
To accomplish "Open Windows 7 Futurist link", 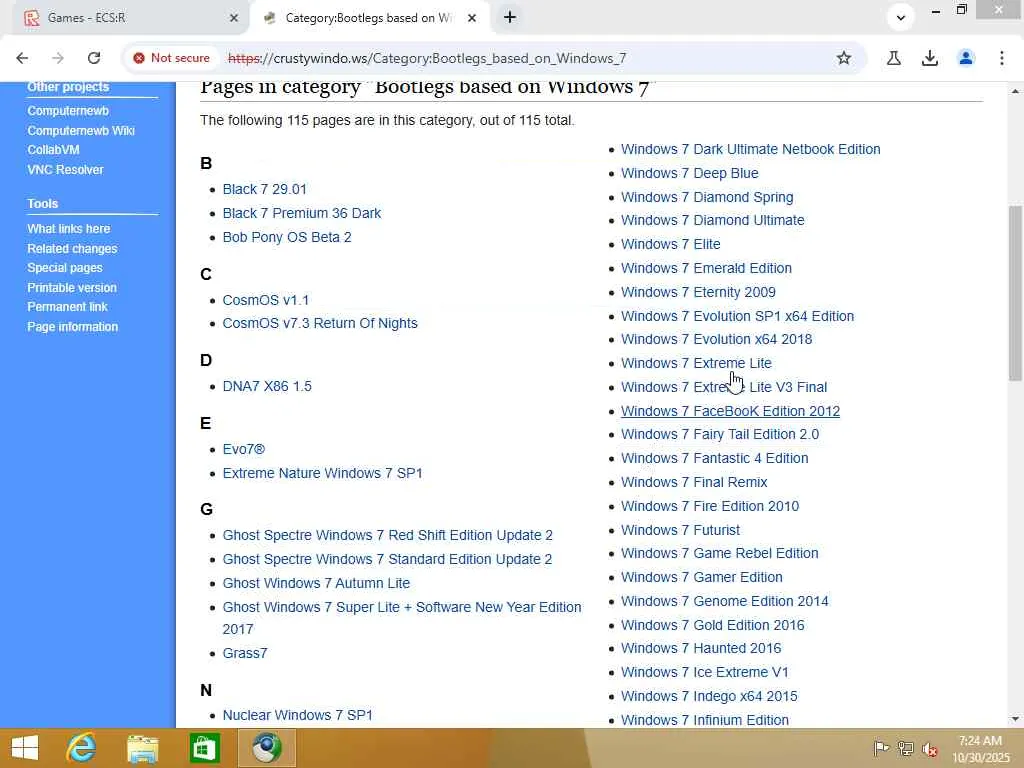I will (680, 530).
